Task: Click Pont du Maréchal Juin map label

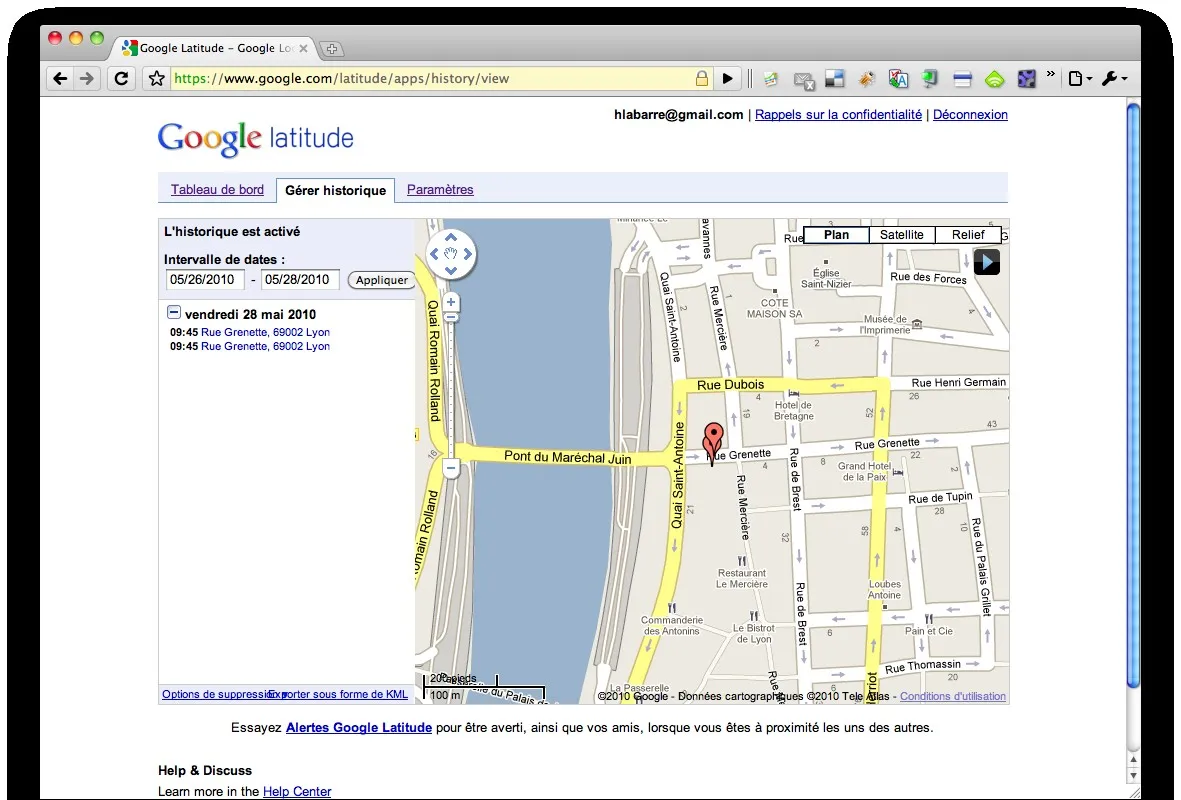Action: coord(567,456)
